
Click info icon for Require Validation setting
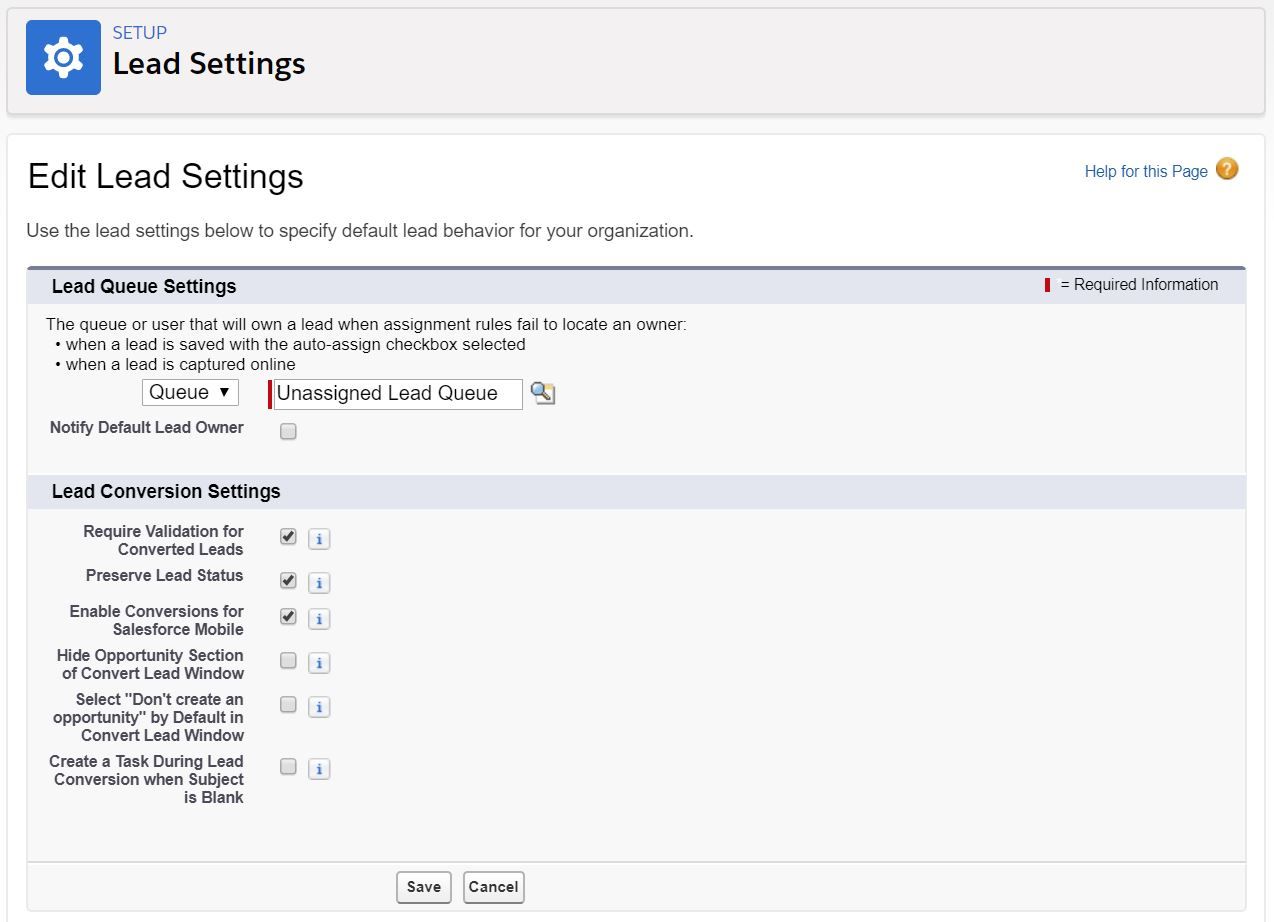(x=319, y=539)
